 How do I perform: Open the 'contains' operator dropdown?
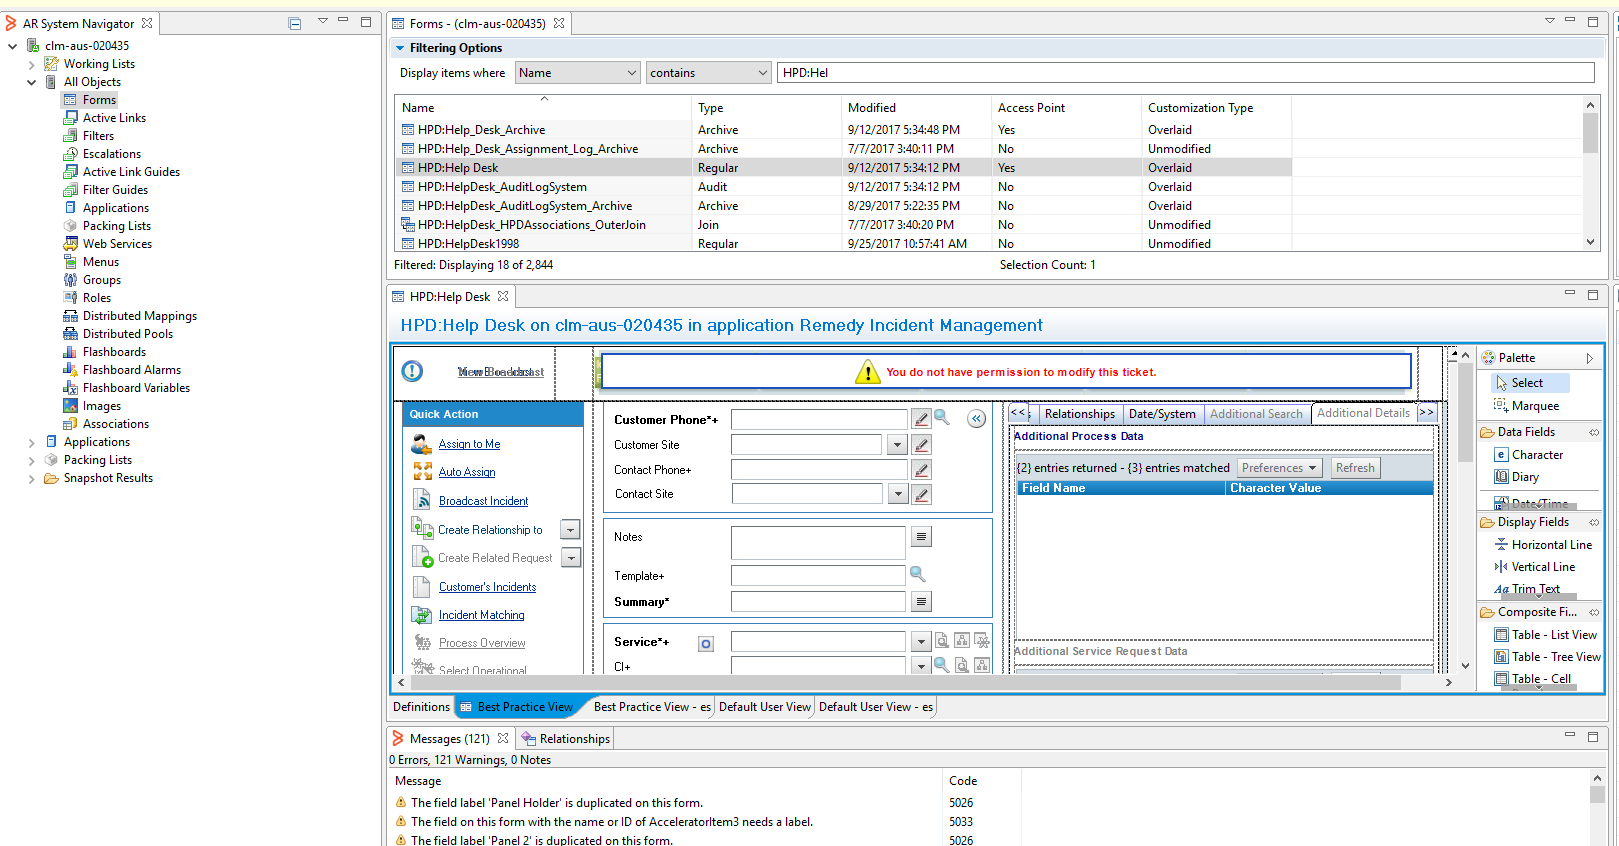click(x=762, y=73)
